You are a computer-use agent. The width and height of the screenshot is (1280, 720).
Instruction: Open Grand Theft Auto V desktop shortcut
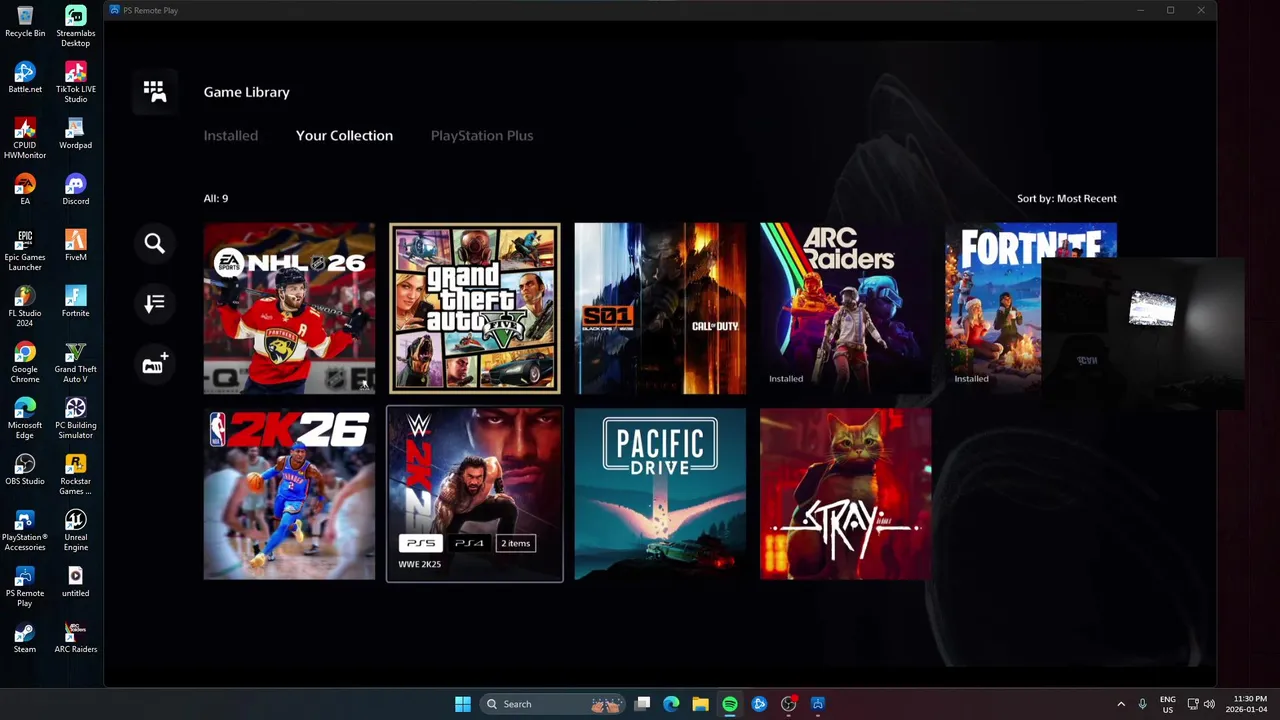coord(75,362)
